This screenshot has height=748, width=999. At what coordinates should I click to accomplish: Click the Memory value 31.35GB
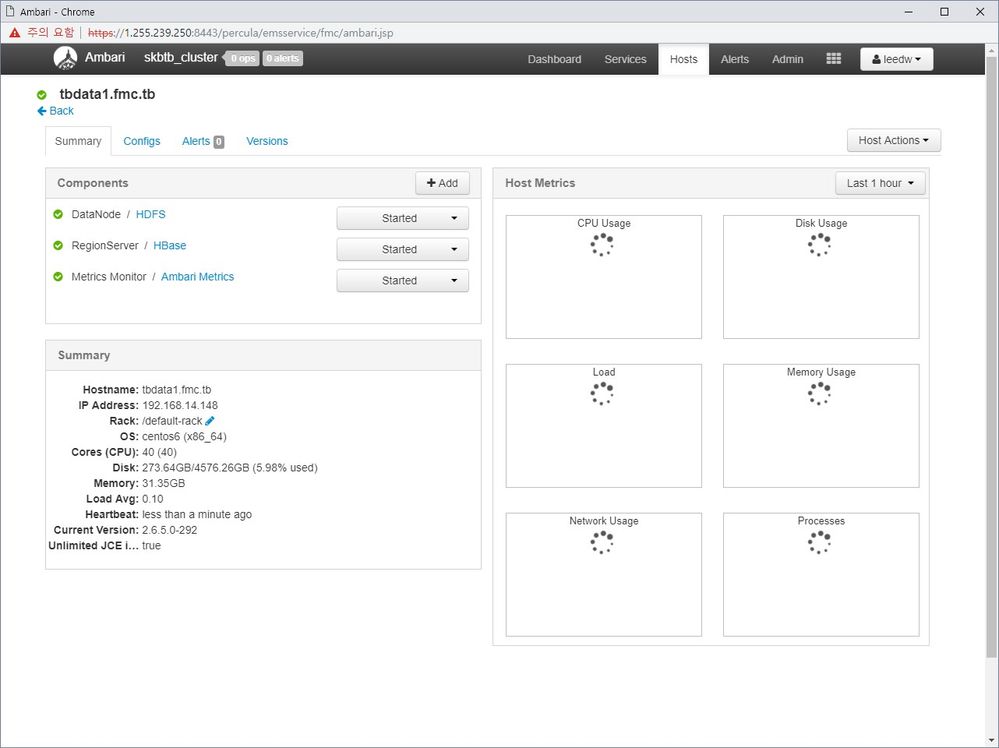pyautogui.click(x=163, y=483)
